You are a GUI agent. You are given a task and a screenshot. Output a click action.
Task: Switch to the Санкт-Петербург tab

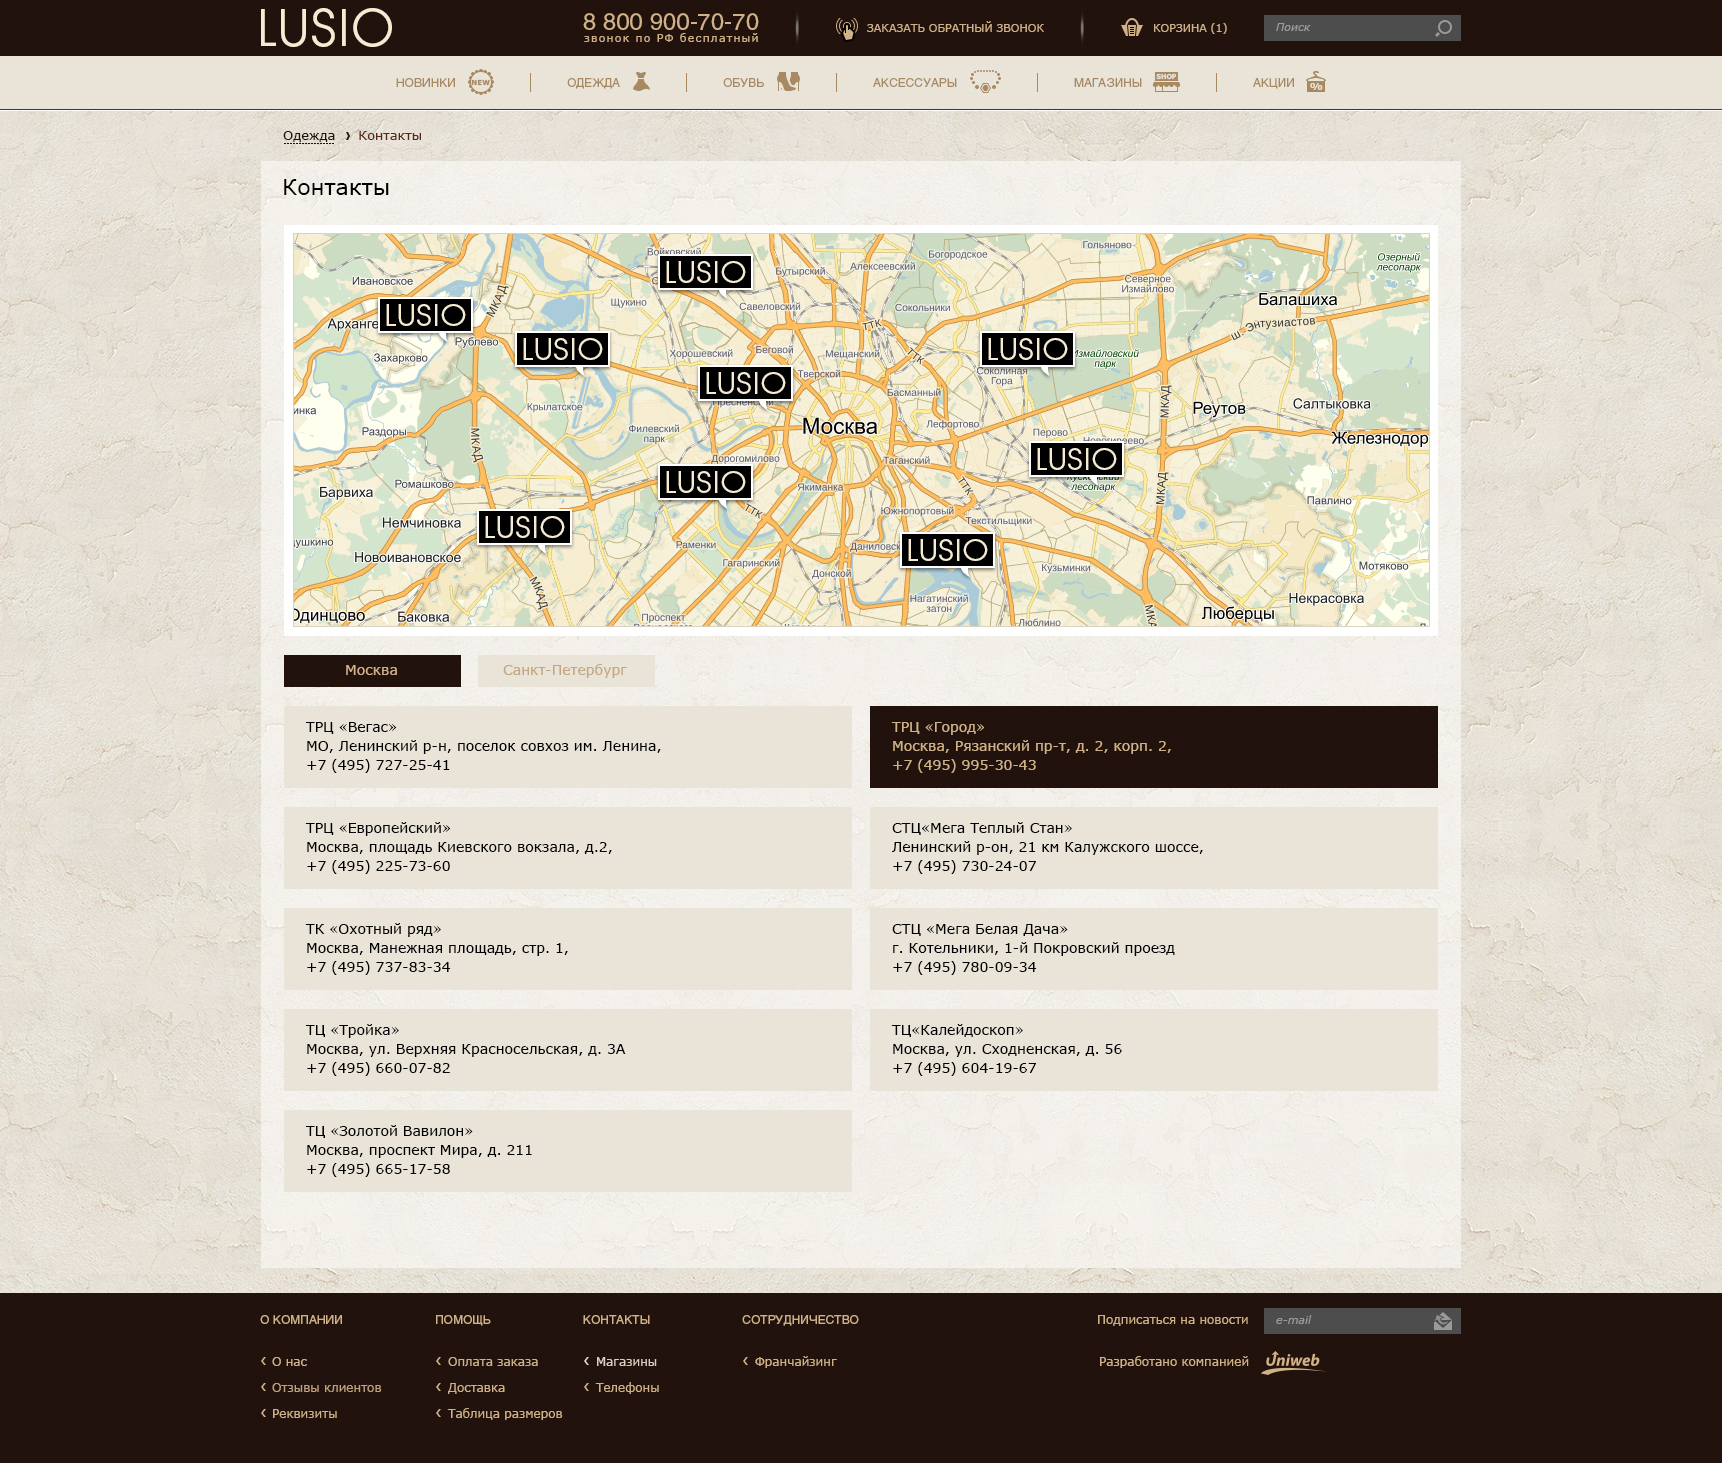[565, 670]
